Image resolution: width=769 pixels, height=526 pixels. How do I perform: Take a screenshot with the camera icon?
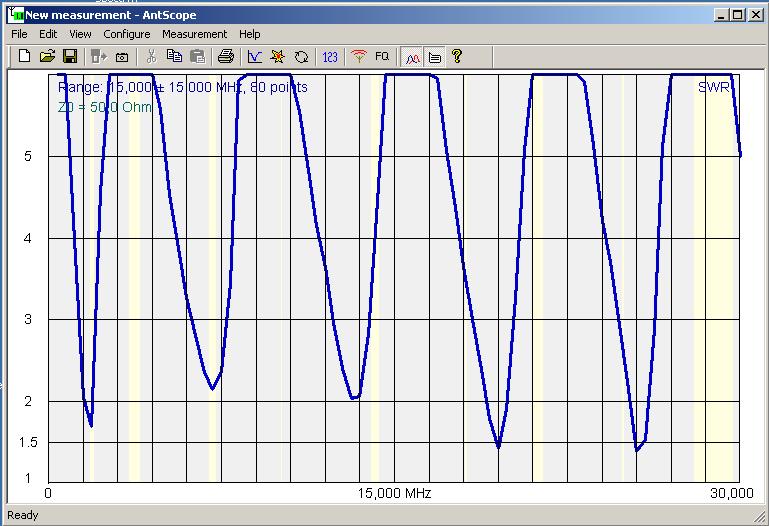pyautogui.click(x=122, y=57)
